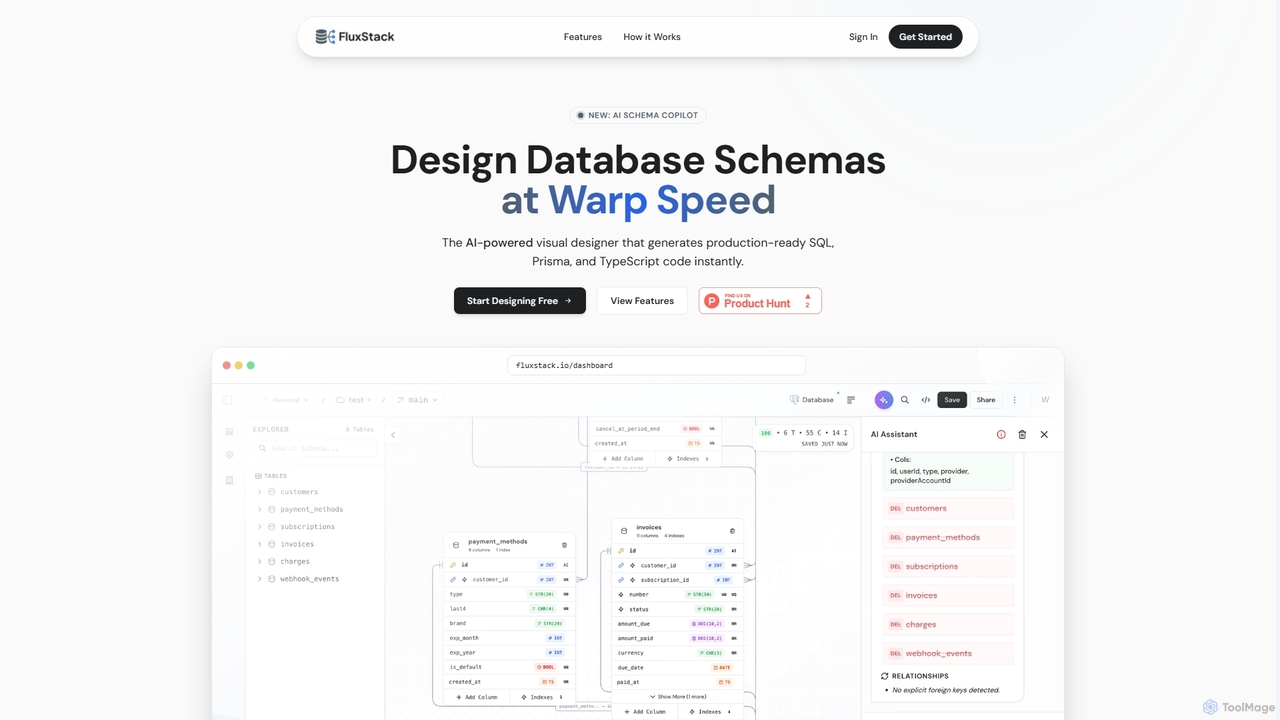
Task: Click the bookmark icon in the sidebar
Action: tap(229, 480)
